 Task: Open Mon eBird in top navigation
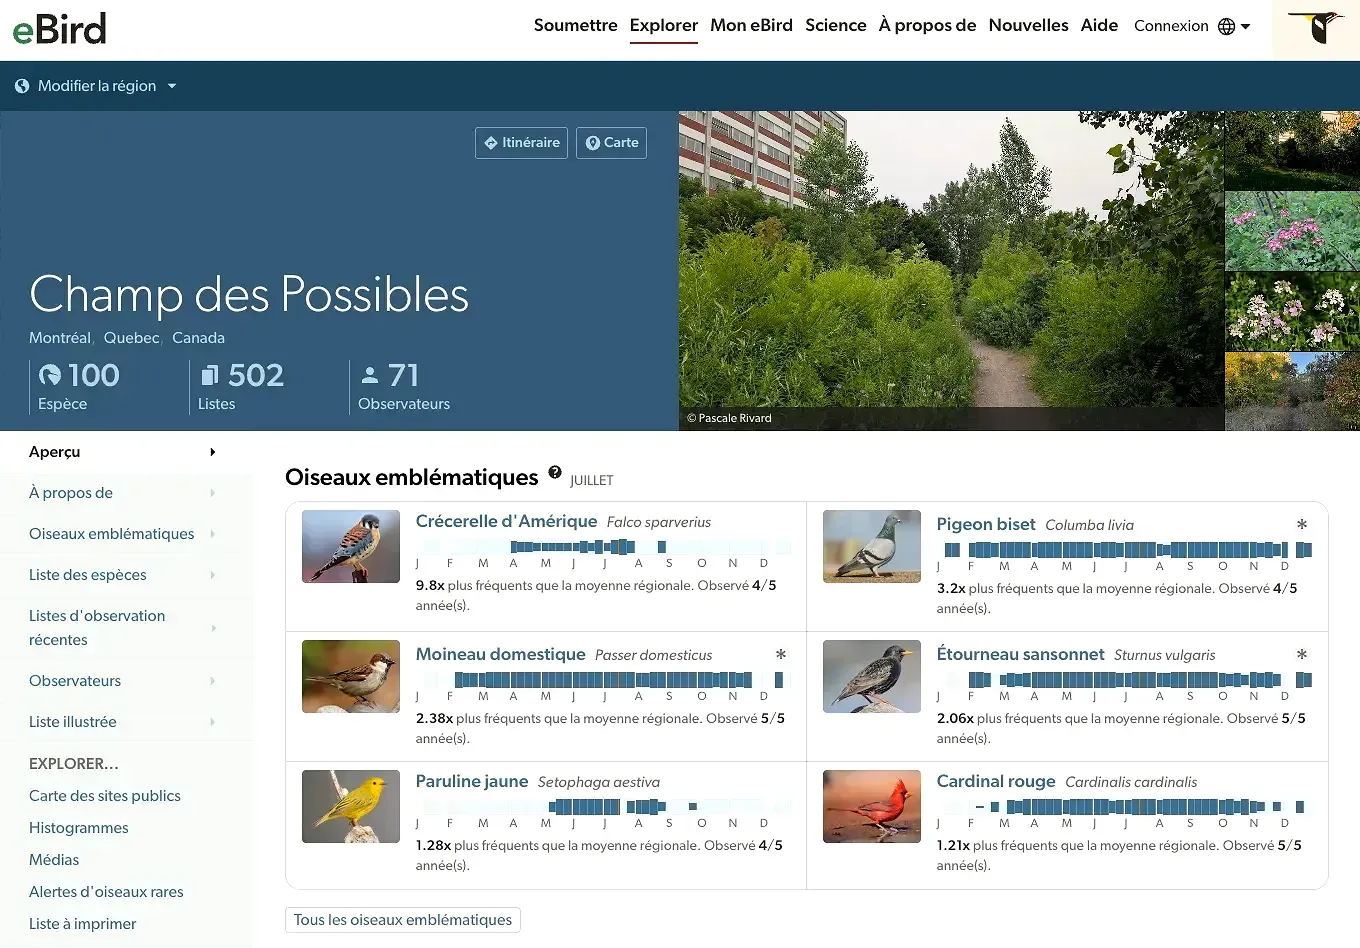click(751, 26)
